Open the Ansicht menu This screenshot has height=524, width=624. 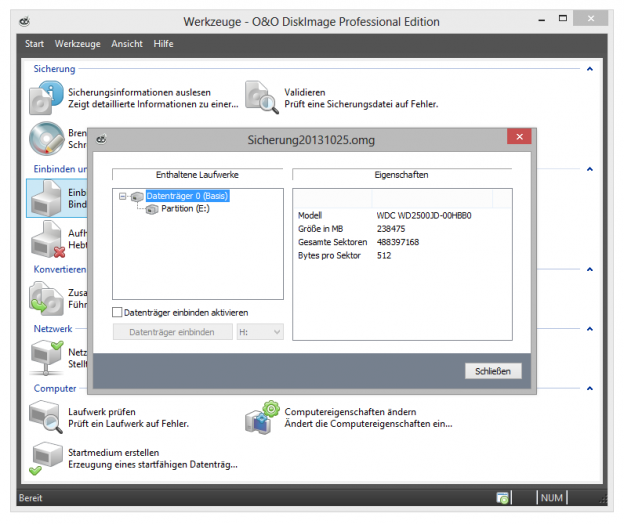tap(128, 44)
